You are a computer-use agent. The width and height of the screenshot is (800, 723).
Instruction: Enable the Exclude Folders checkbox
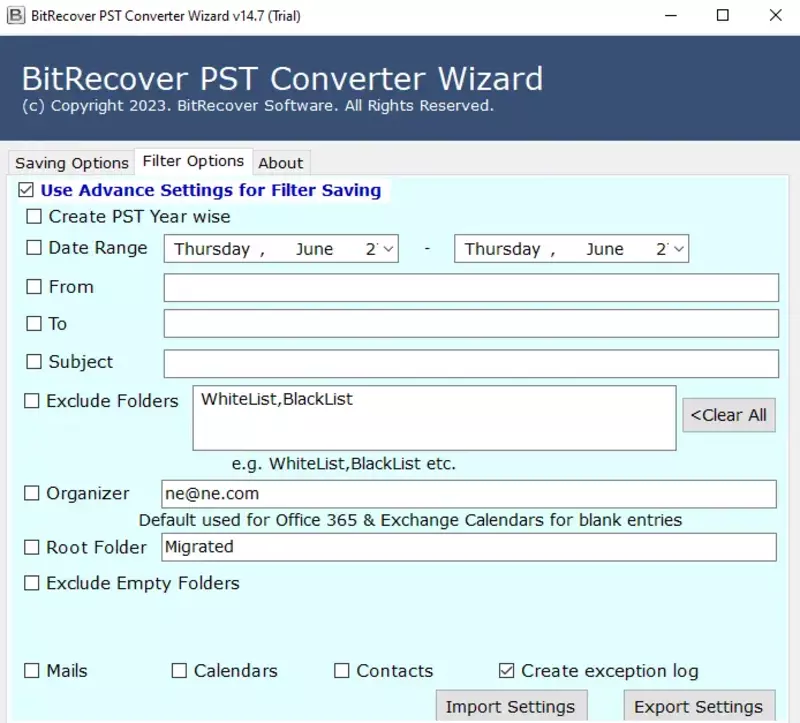[32, 401]
